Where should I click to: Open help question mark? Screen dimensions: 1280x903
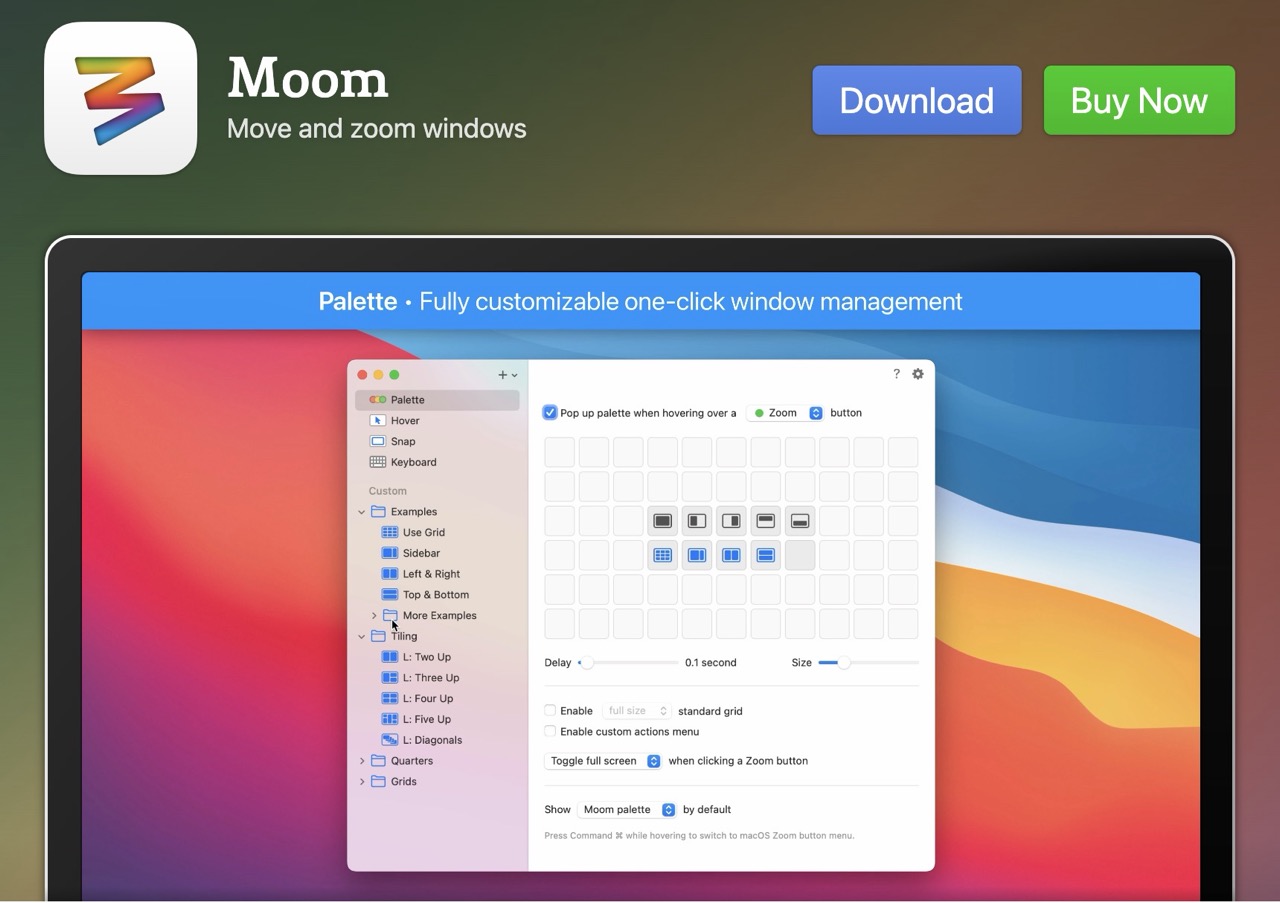point(896,374)
